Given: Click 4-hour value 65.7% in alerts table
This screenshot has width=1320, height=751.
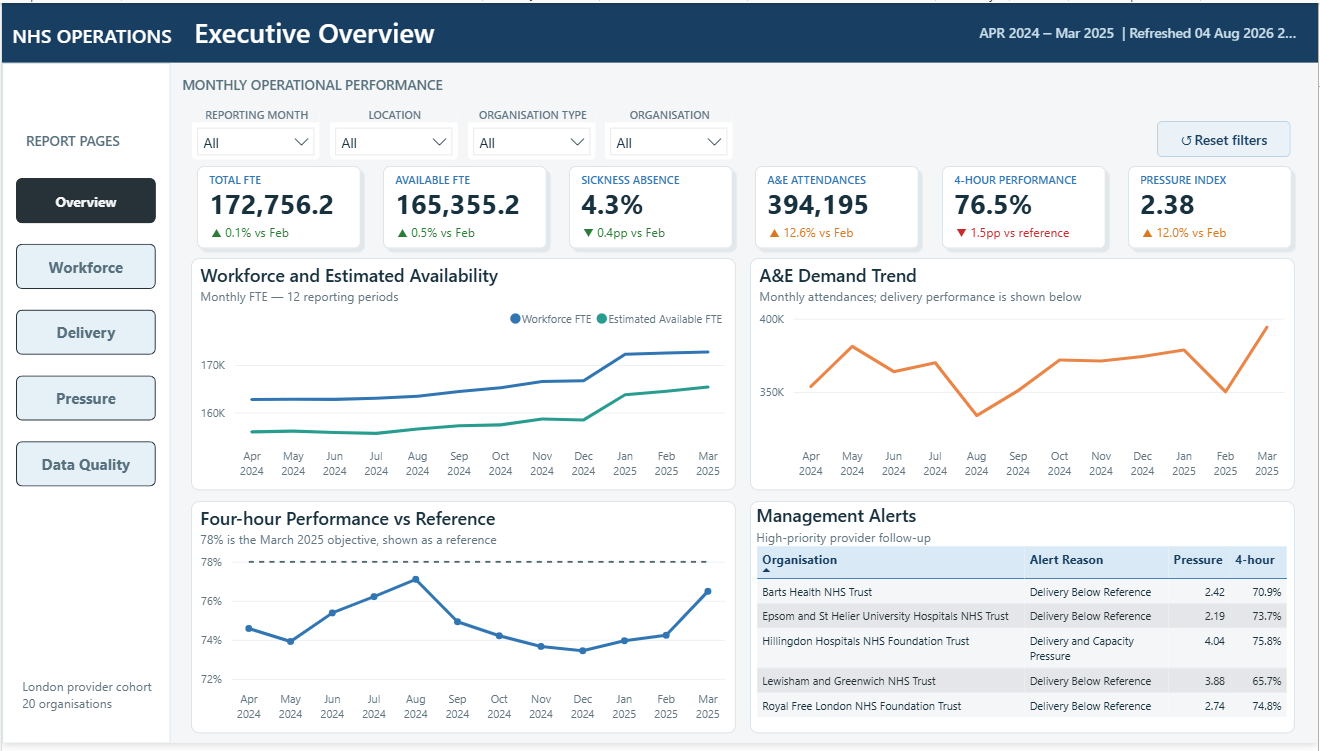Looking at the screenshot, I should pyautogui.click(x=1266, y=681).
